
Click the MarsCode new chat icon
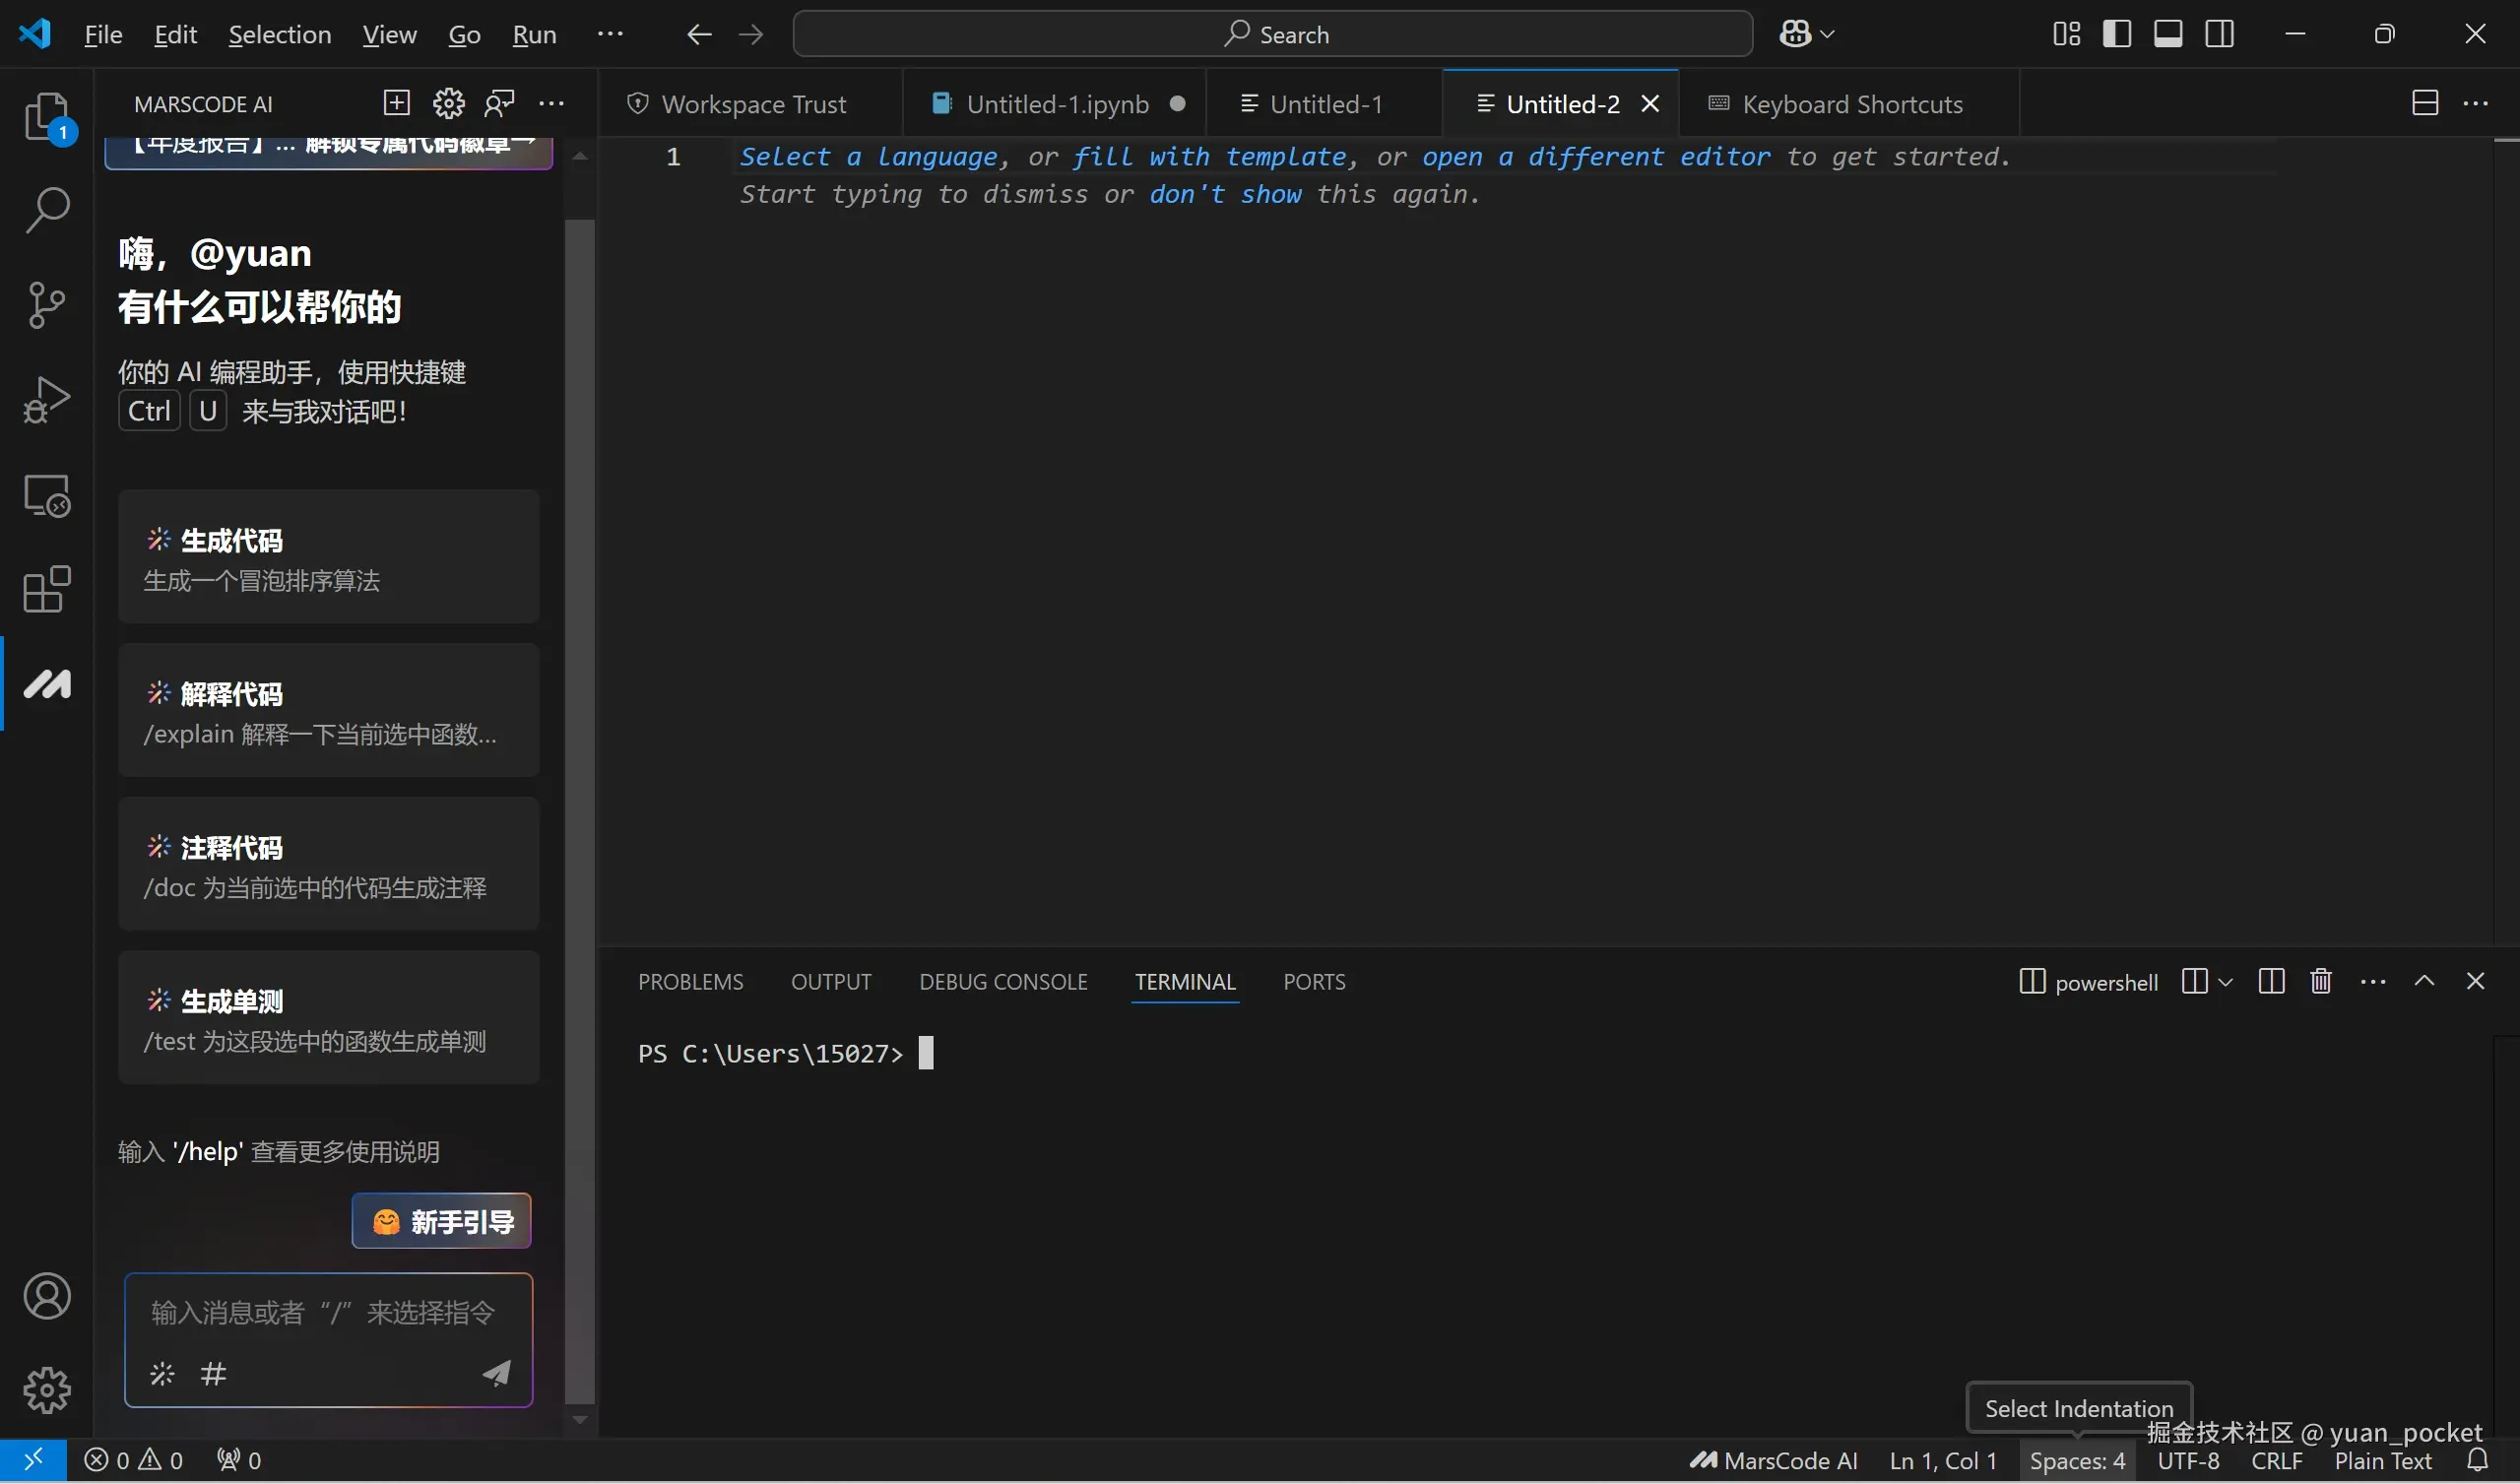click(396, 103)
